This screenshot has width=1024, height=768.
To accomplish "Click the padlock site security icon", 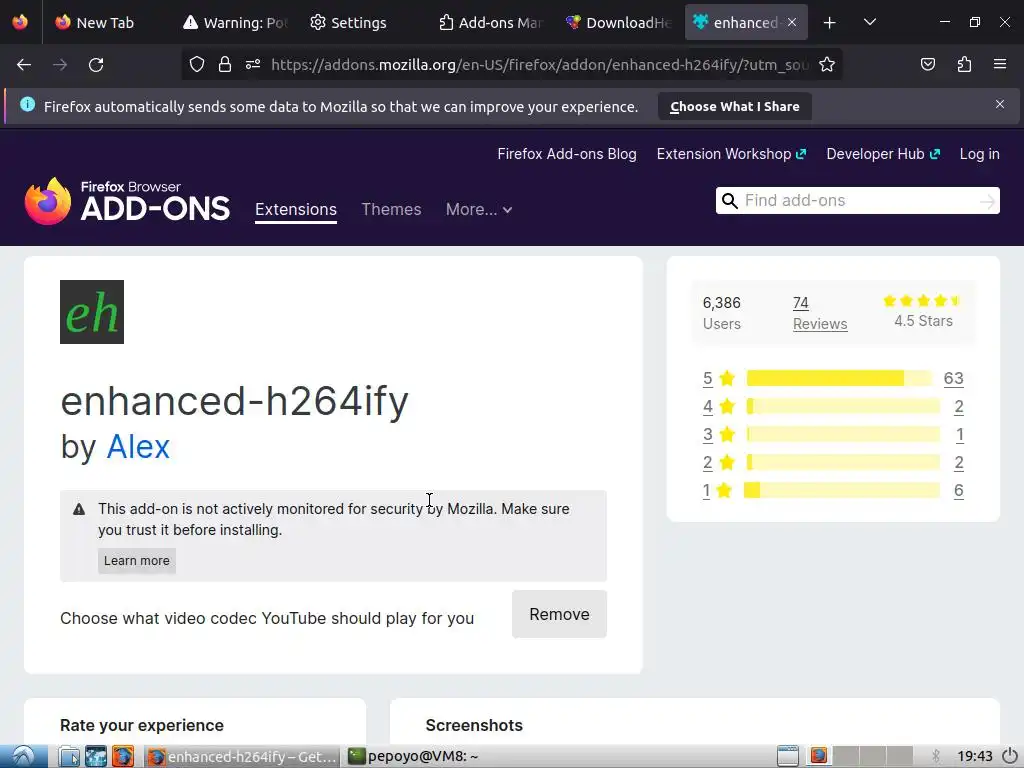I will click(x=225, y=65).
